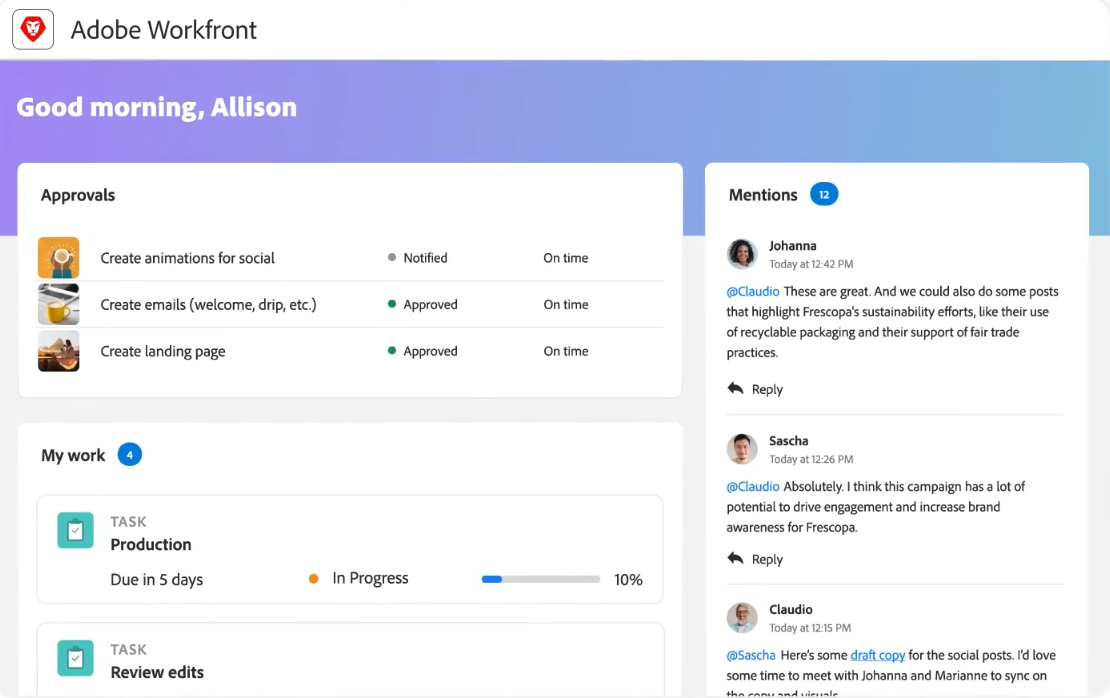Click the My work heading
This screenshot has height=698, width=1110.
pyautogui.click(x=73, y=455)
